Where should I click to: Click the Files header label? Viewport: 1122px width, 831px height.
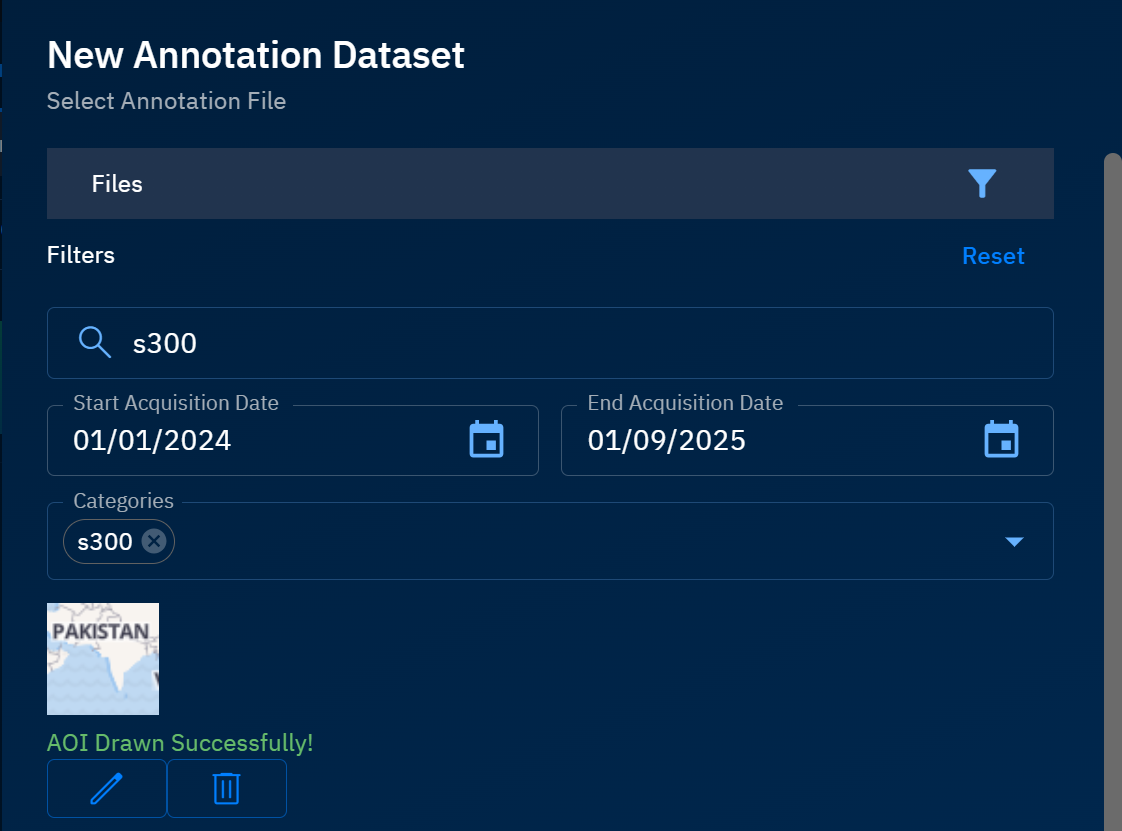click(x=117, y=184)
